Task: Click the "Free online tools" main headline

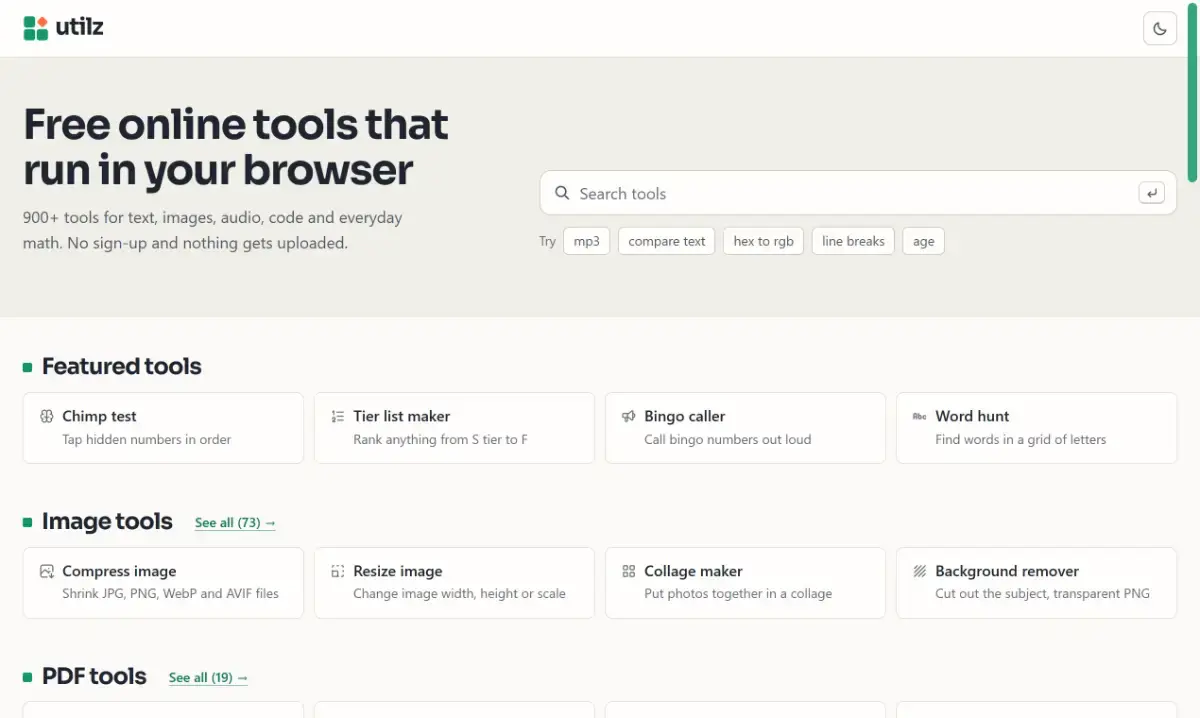Action: (236, 147)
